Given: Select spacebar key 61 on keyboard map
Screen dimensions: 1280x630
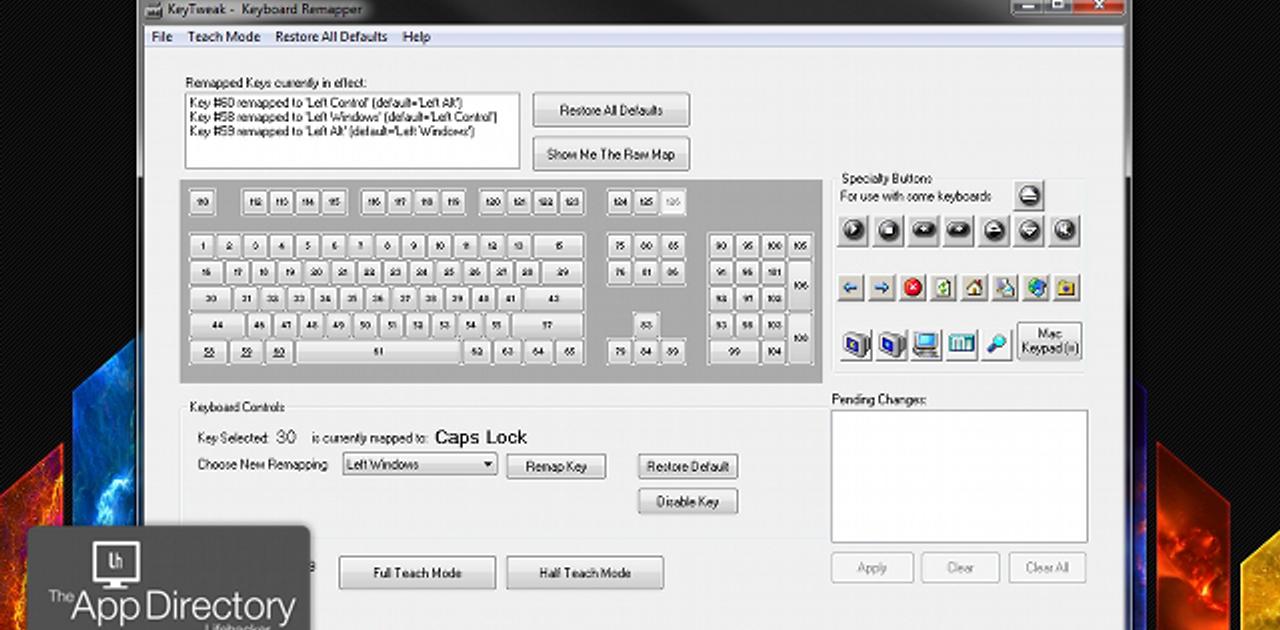Looking at the screenshot, I should coord(378,352).
